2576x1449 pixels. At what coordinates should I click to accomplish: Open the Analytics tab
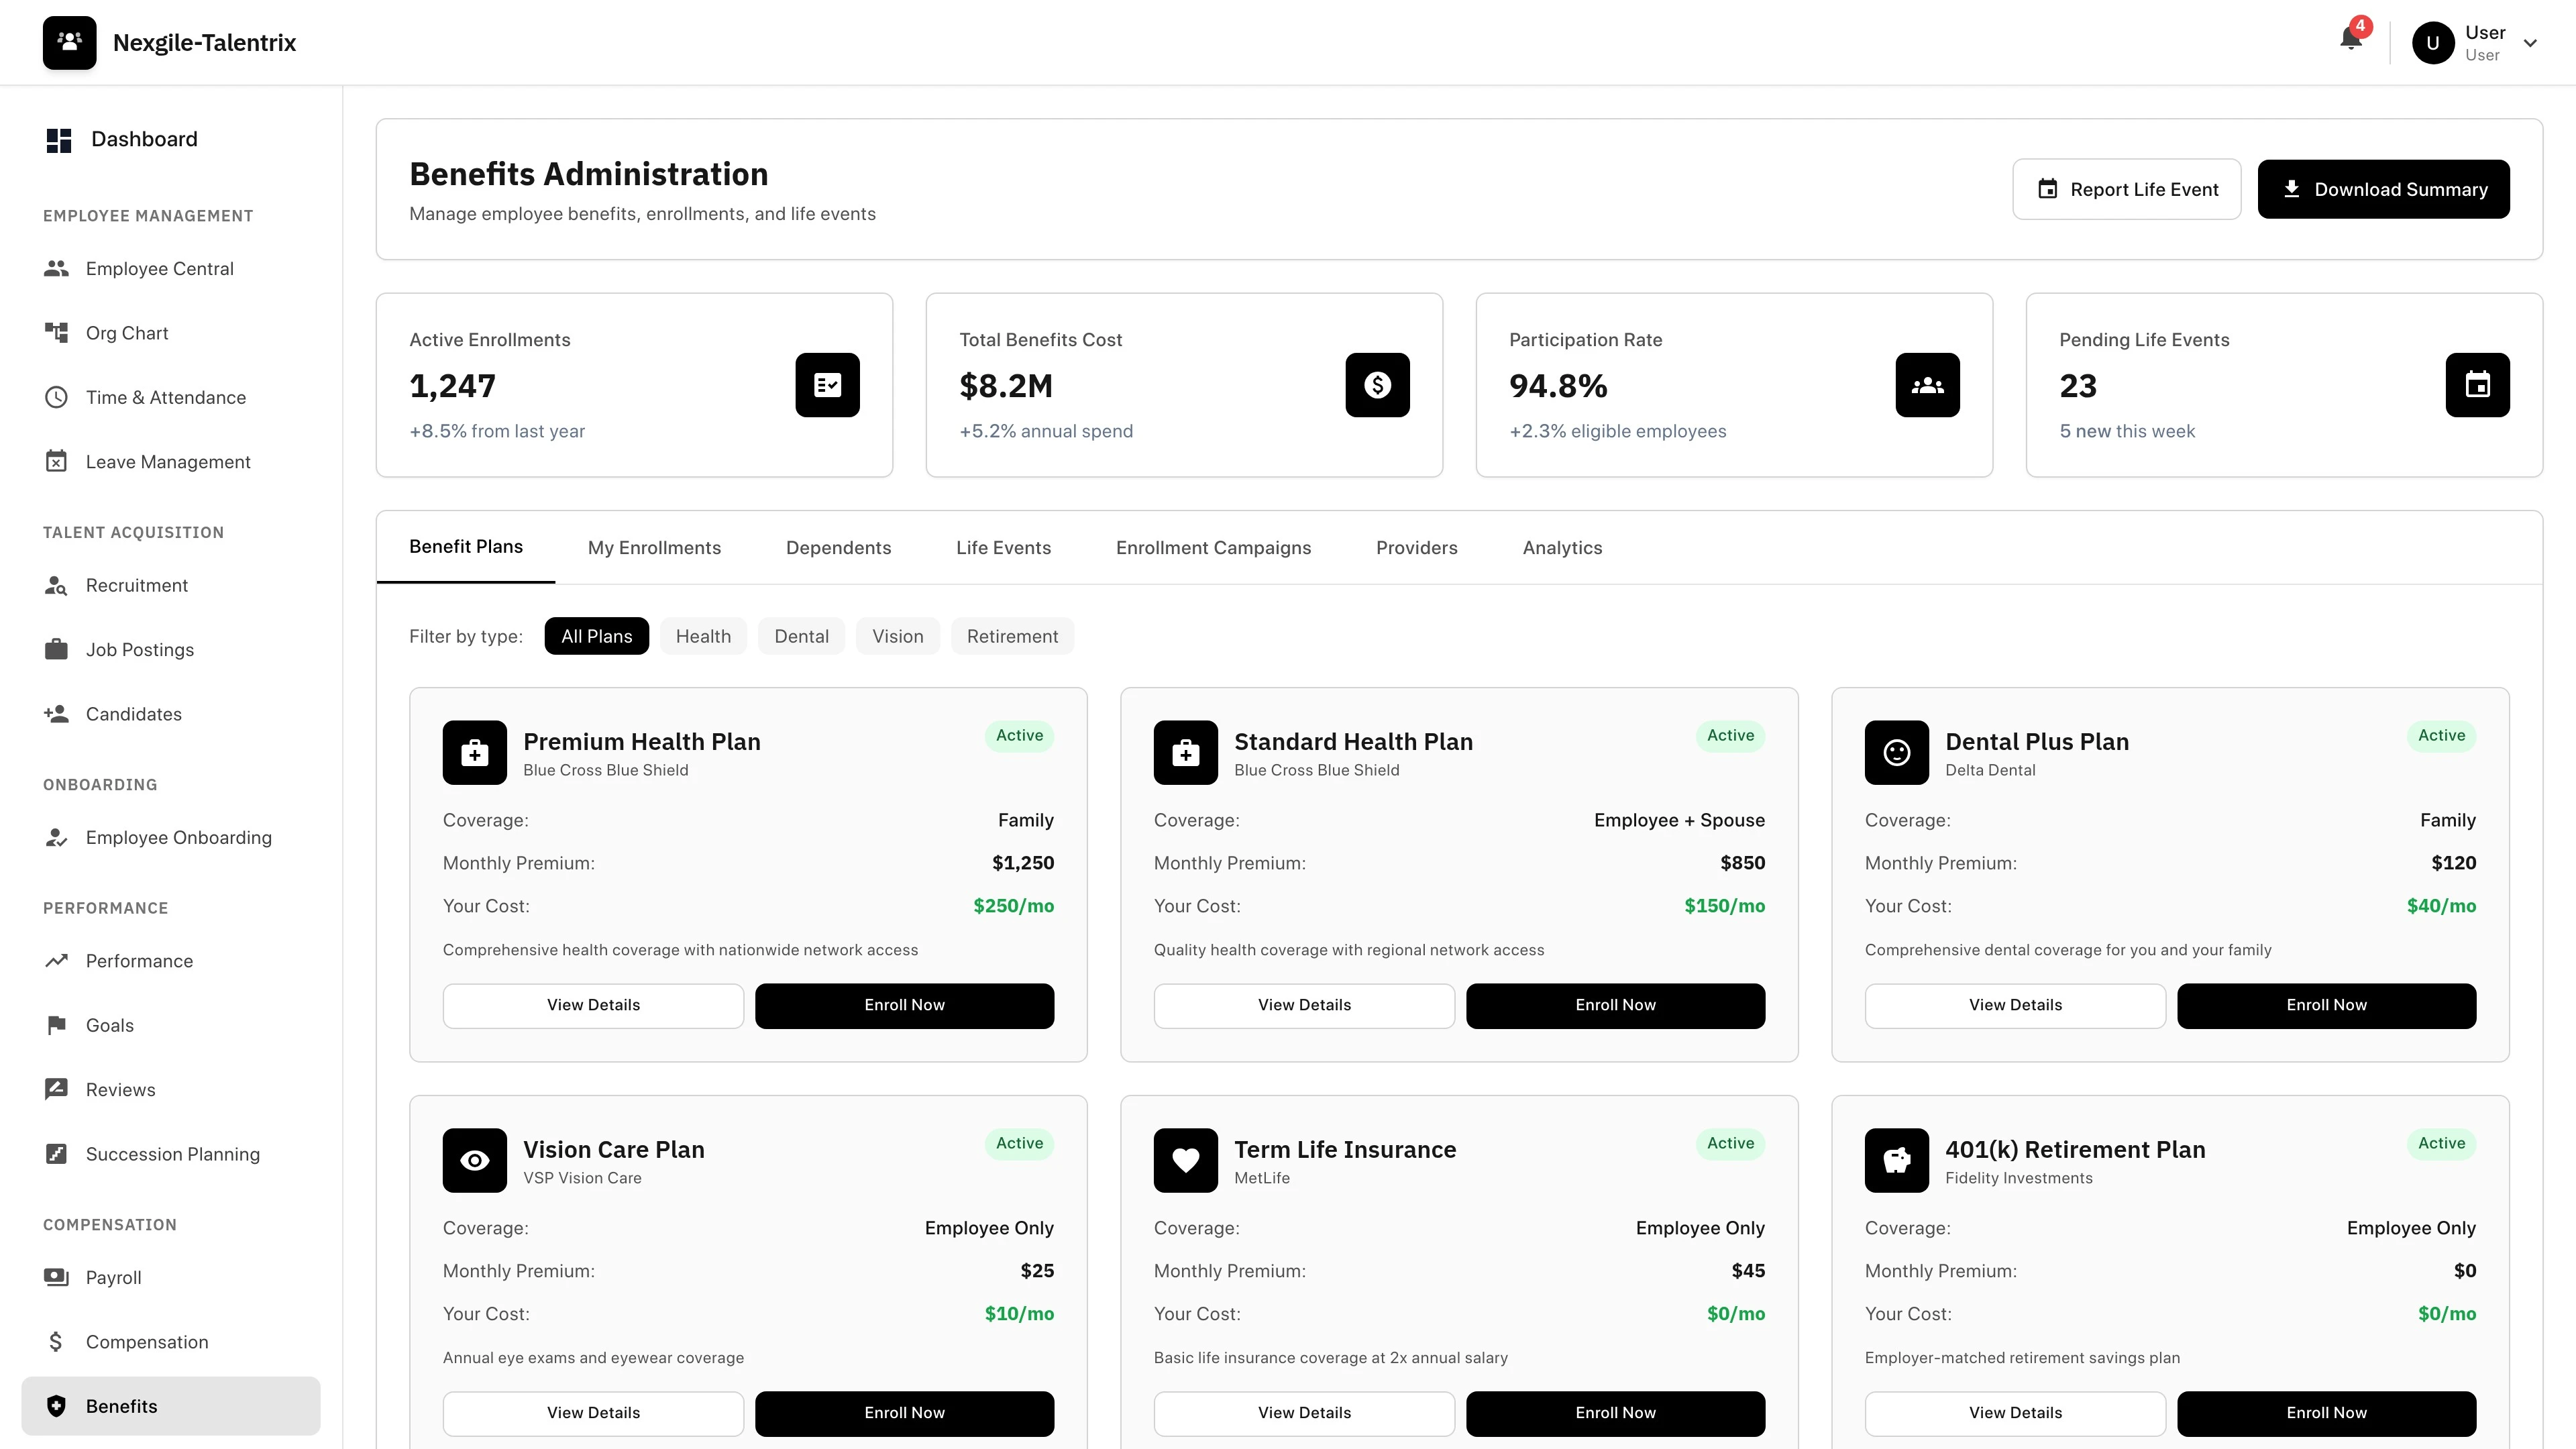(1561, 547)
